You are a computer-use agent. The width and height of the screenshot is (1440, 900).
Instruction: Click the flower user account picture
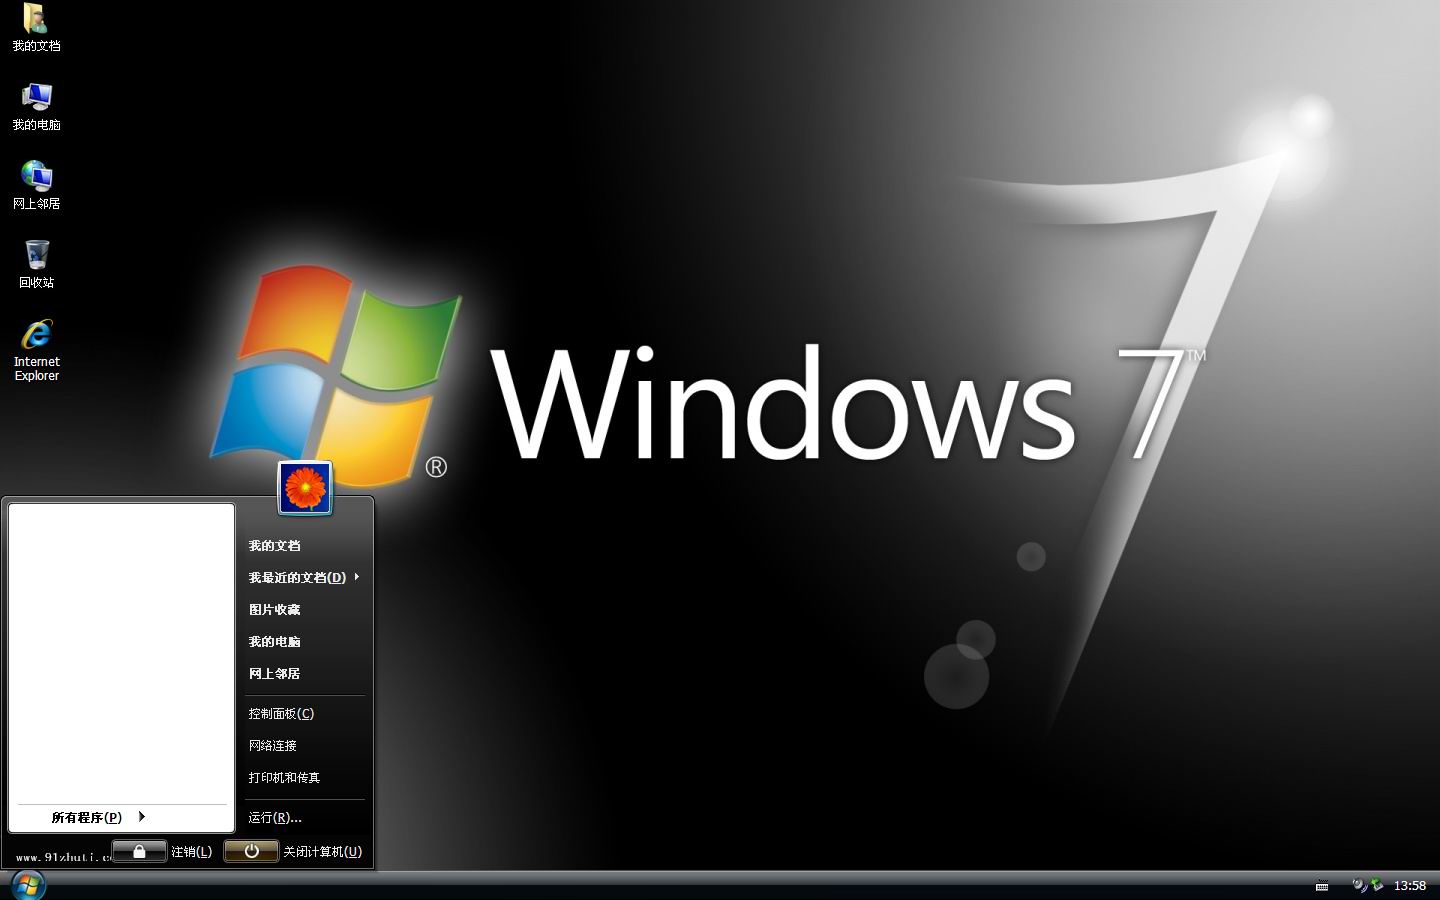(305, 488)
